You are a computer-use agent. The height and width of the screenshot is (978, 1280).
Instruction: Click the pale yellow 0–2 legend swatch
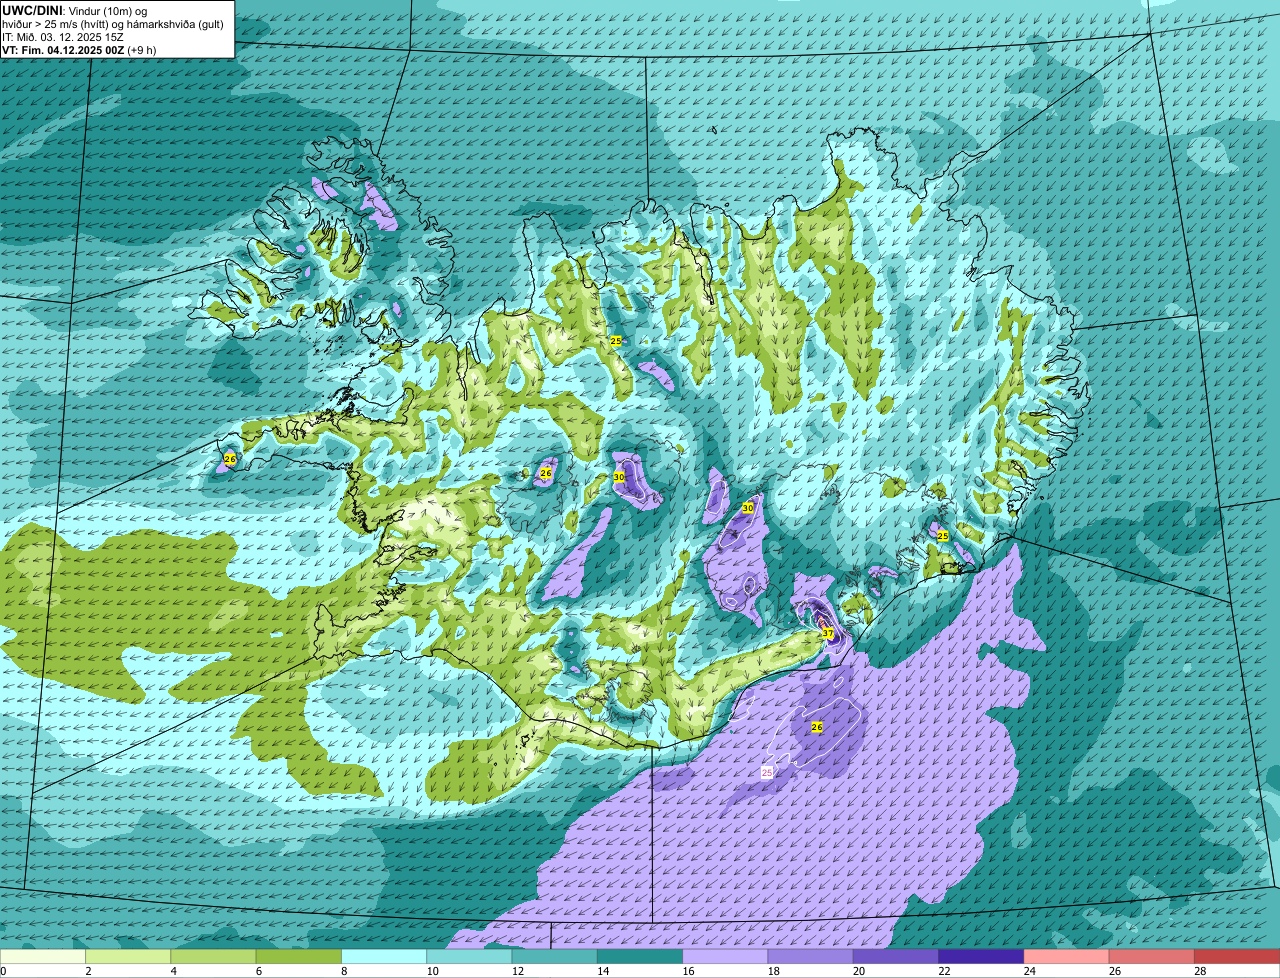coord(43,956)
